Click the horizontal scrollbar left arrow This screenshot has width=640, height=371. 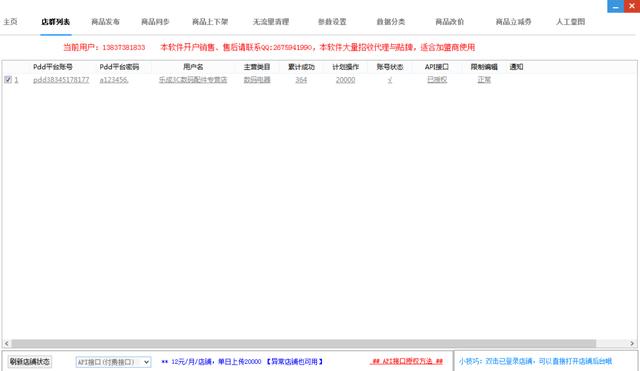pos(7,344)
